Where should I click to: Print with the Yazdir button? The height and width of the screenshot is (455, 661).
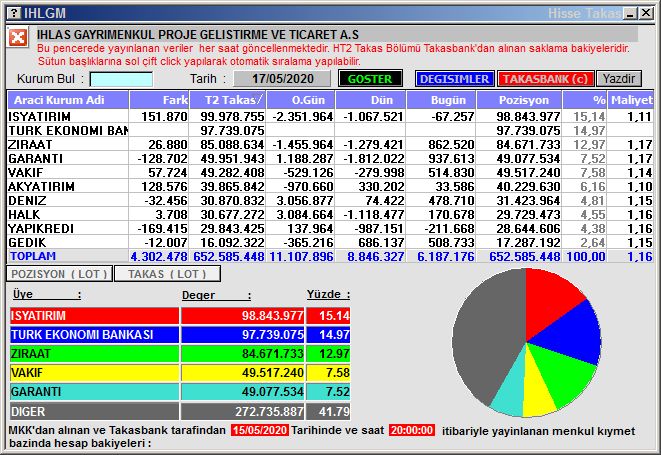tap(619, 79)
